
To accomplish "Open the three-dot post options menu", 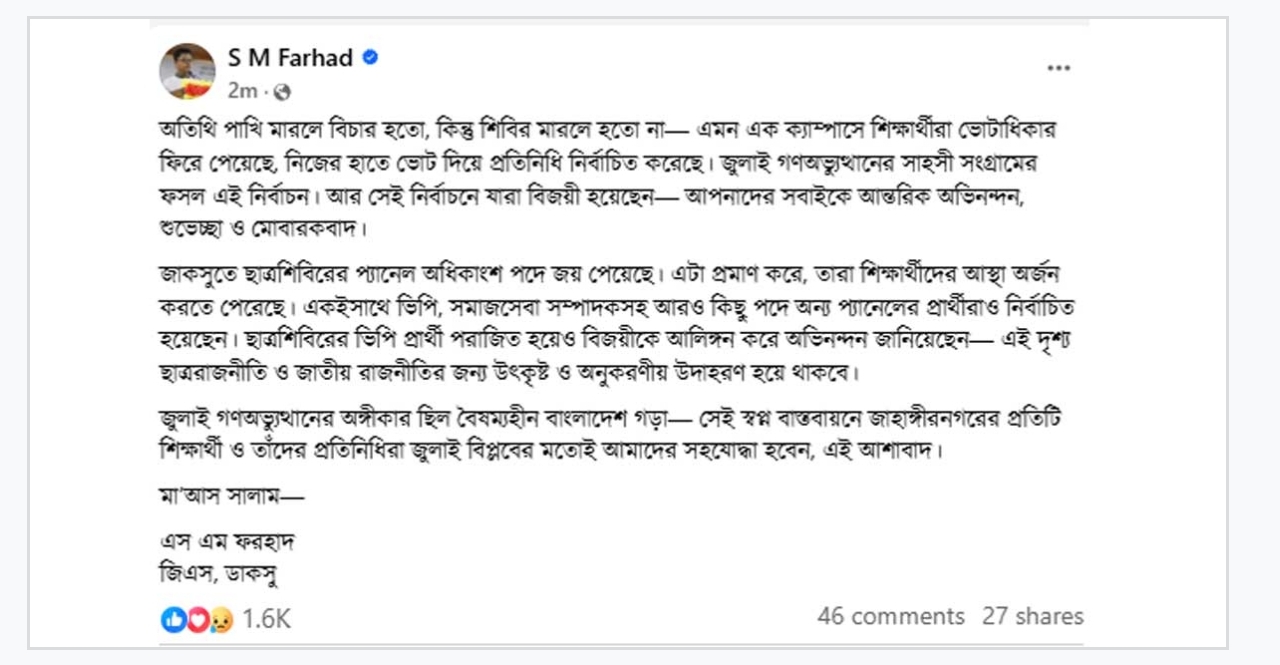I will click(1058, 68).
